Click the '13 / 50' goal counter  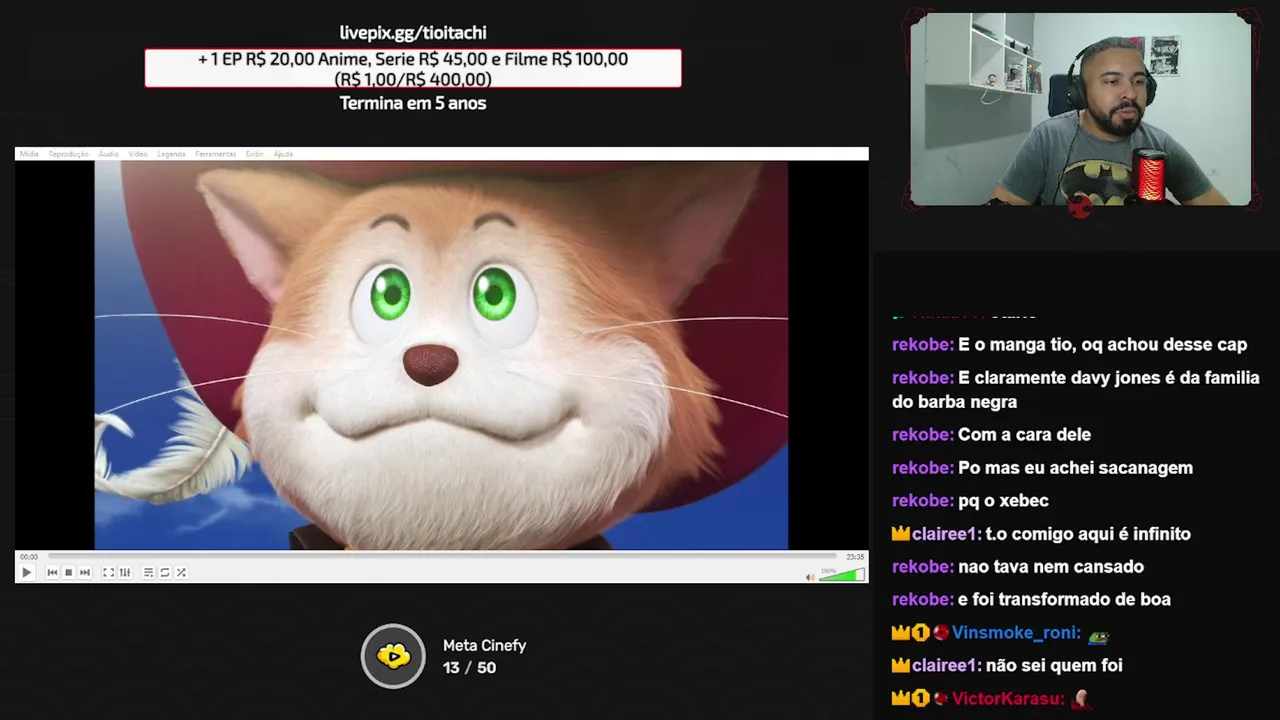[469, 668]
